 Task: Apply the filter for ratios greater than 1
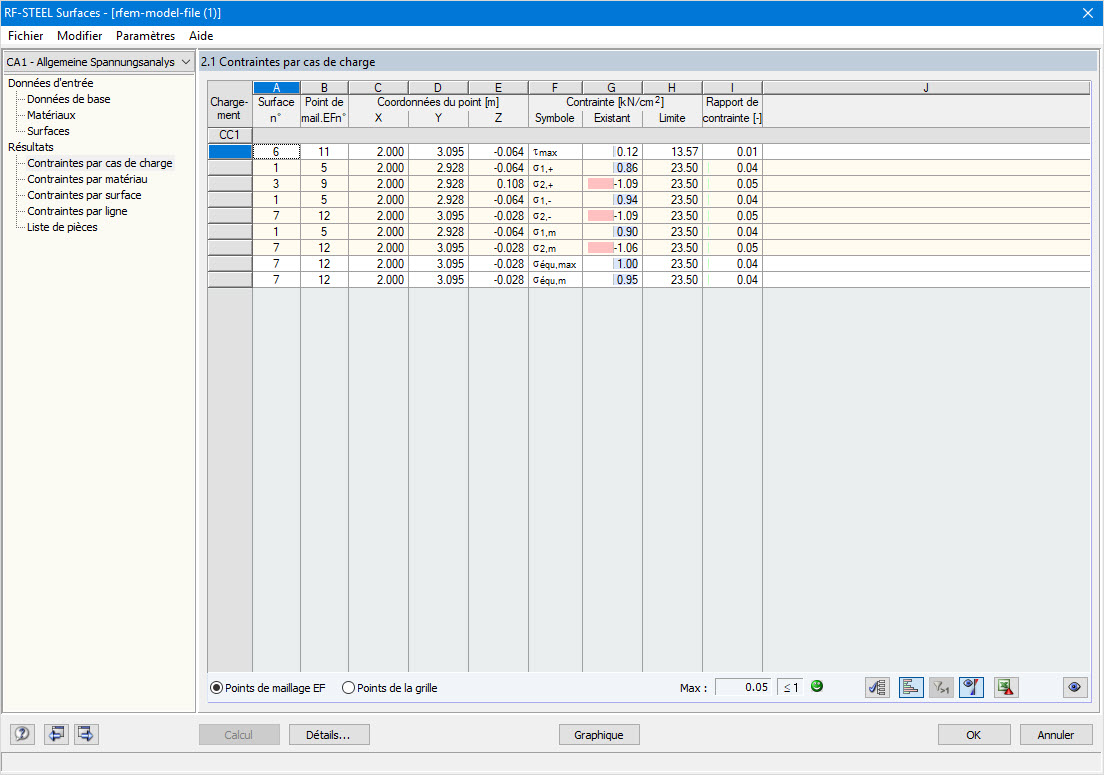(940, 687)
